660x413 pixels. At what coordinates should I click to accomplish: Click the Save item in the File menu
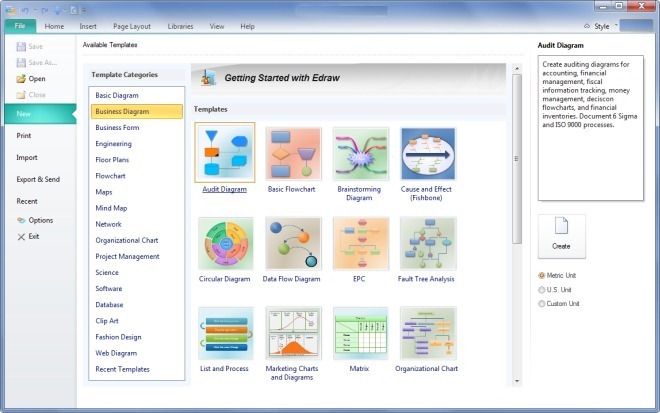pos(30,46)
